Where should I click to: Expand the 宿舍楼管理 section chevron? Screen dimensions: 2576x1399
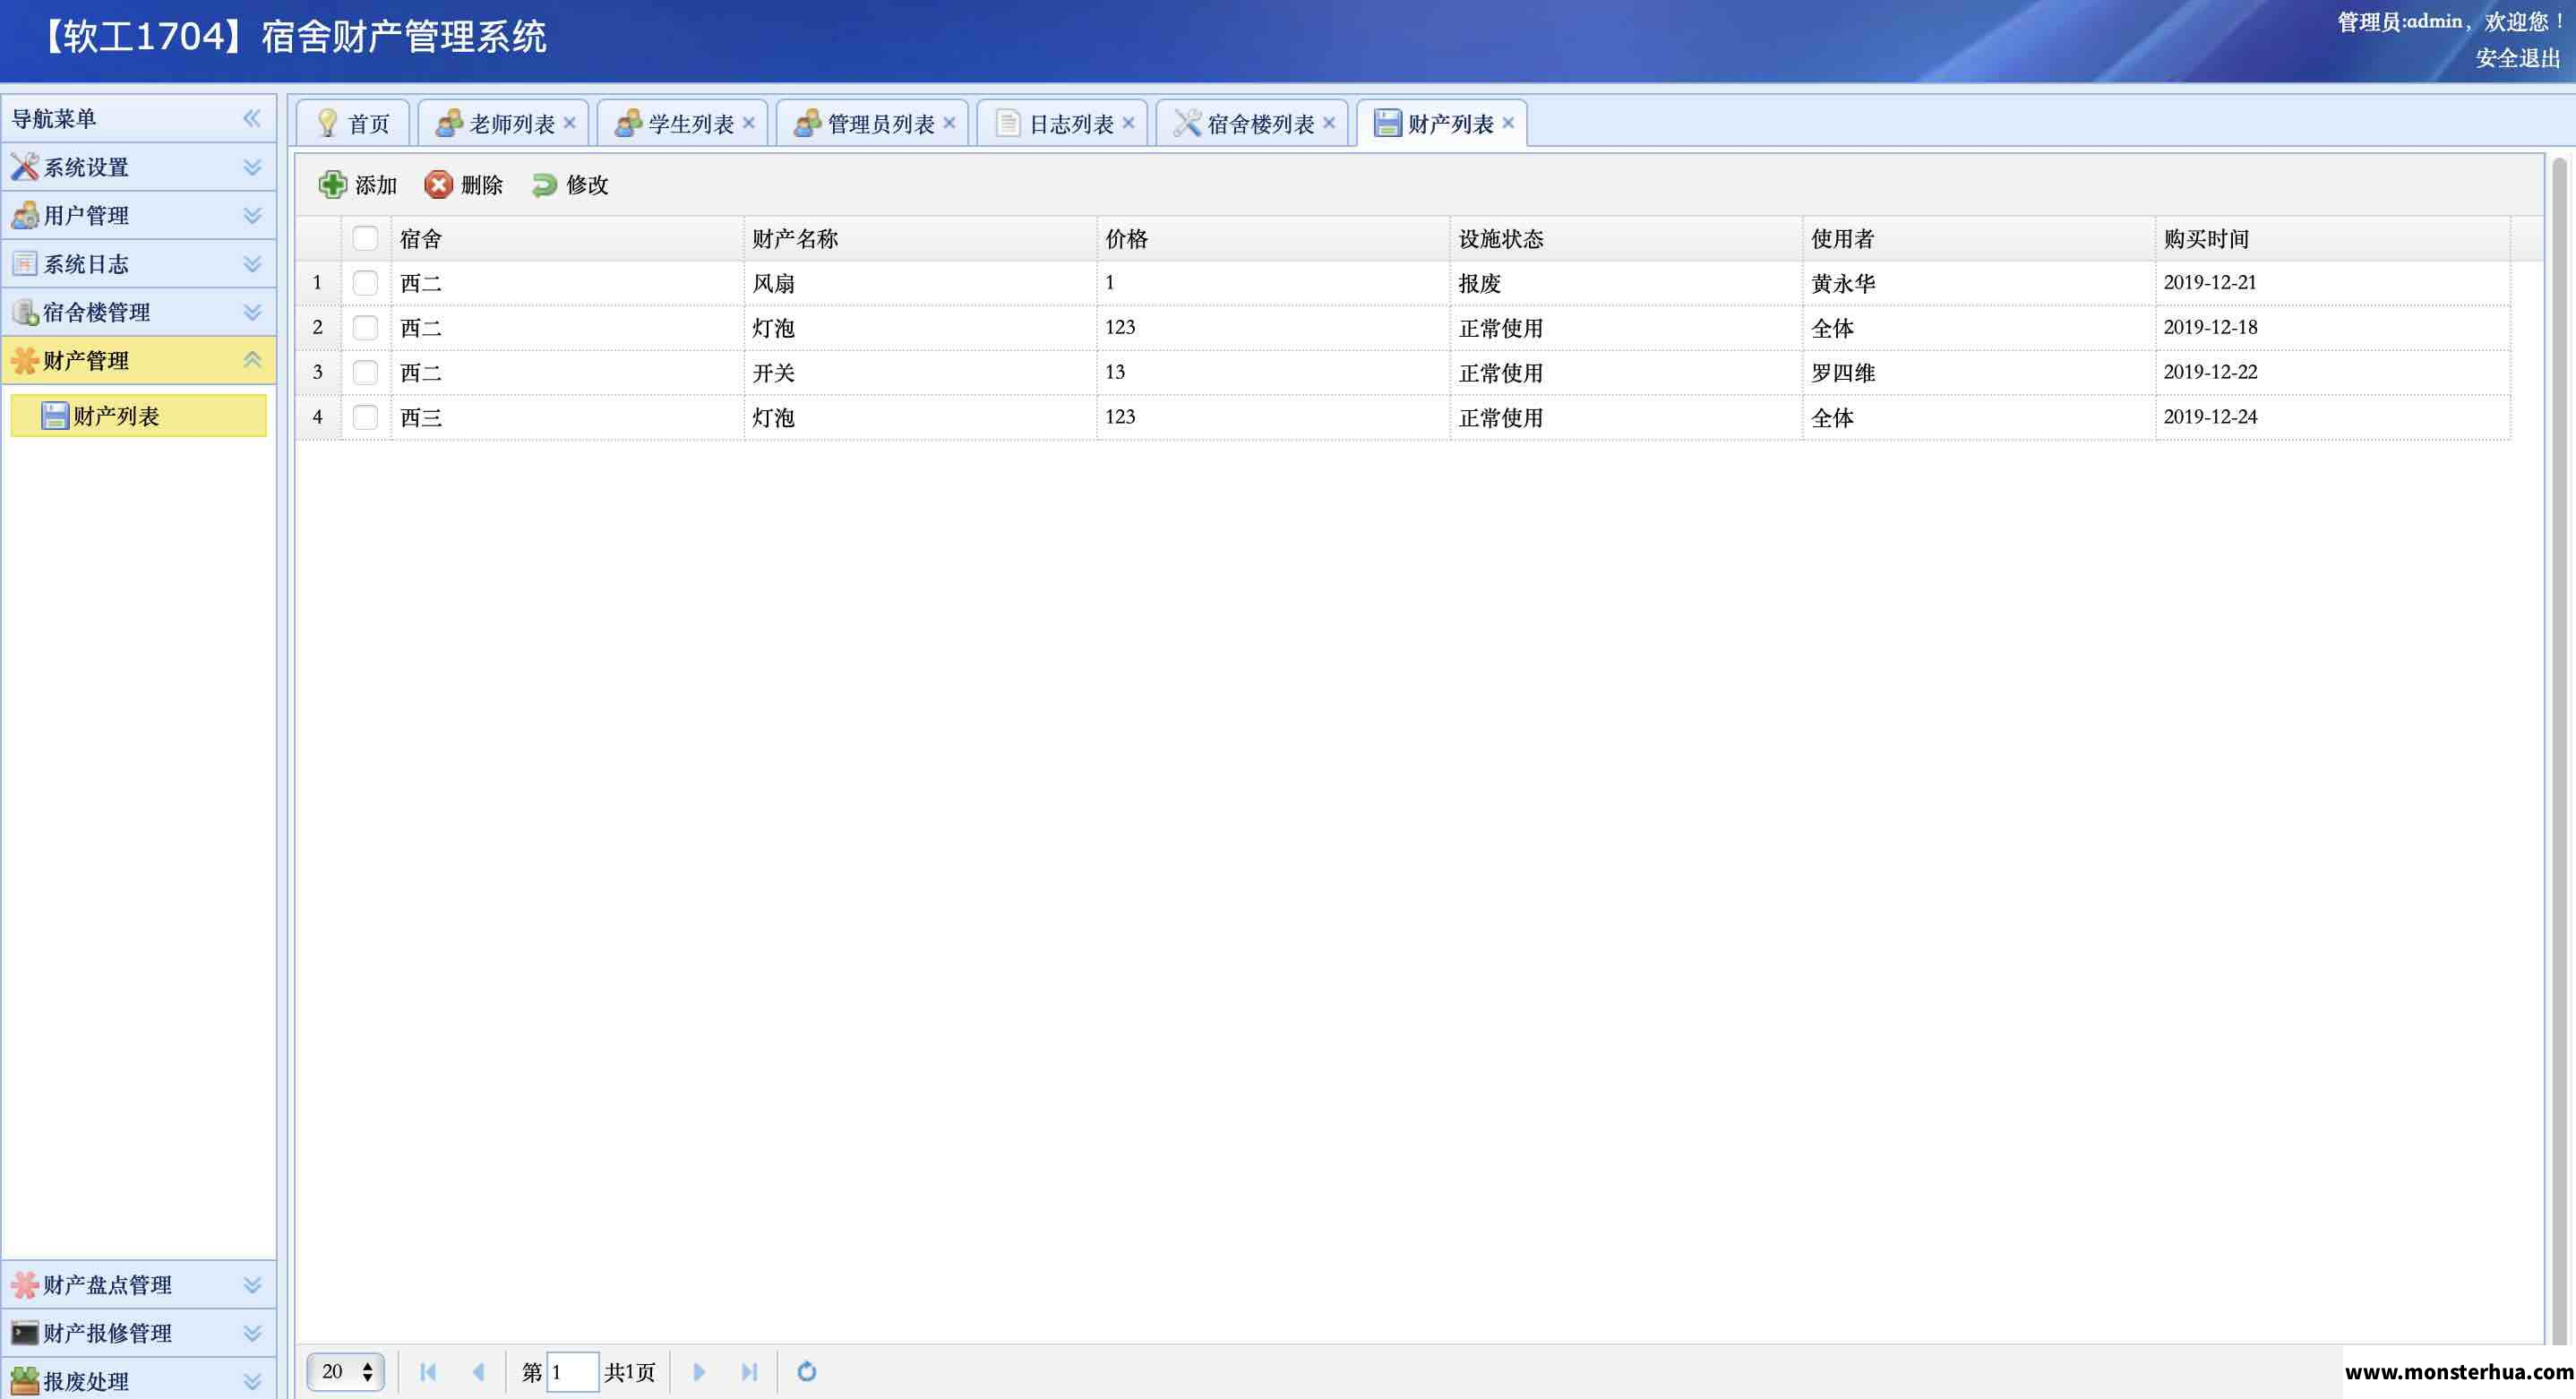[x=252, y=312]
